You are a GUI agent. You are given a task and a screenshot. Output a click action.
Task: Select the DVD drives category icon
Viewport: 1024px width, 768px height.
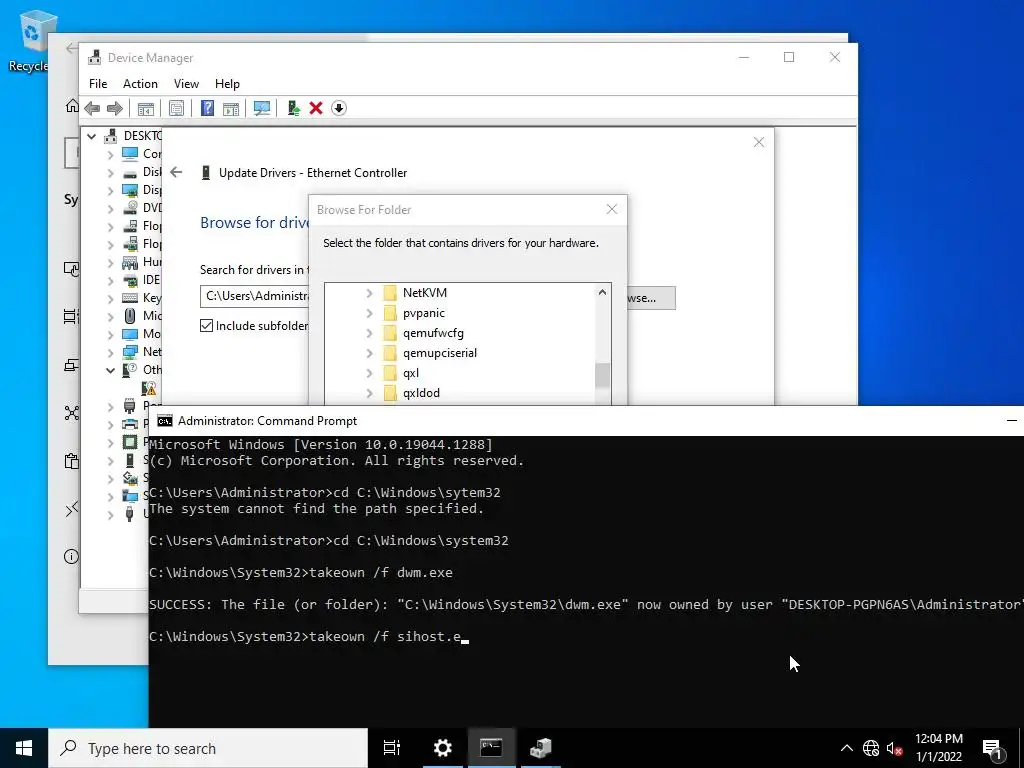(x=130, y=208)
